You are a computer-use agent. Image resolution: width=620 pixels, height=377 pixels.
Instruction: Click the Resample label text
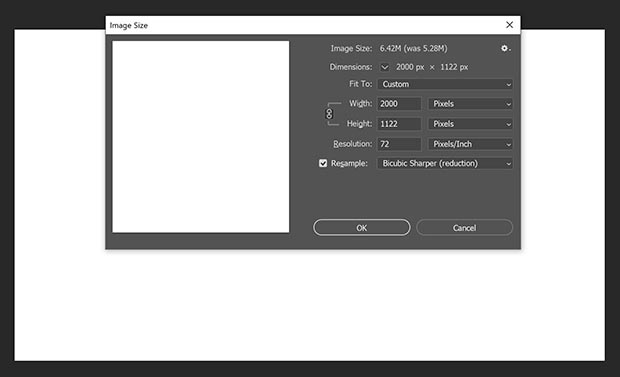point(350,163)
